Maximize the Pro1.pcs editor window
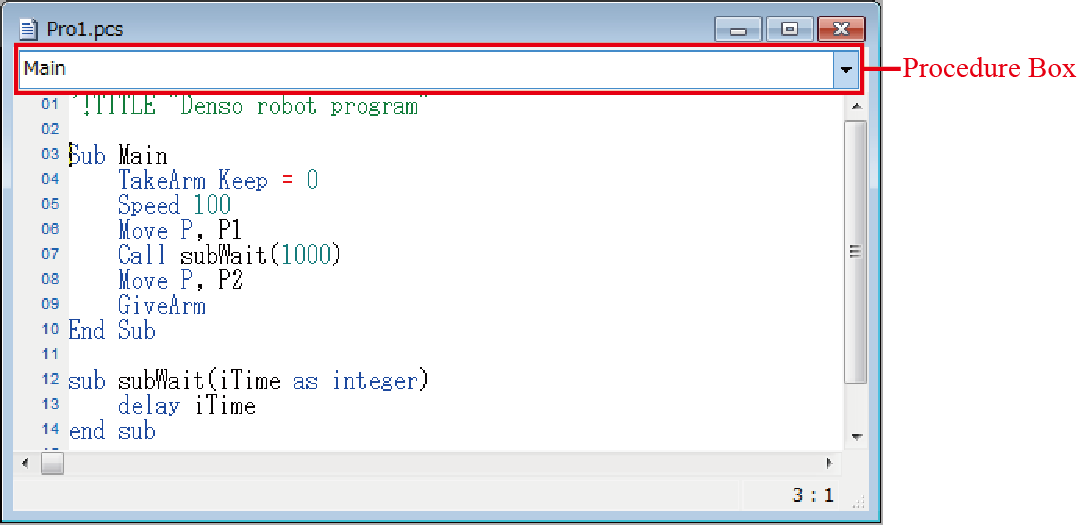Viewport: 1077px width, 525px height. point(790,29)
